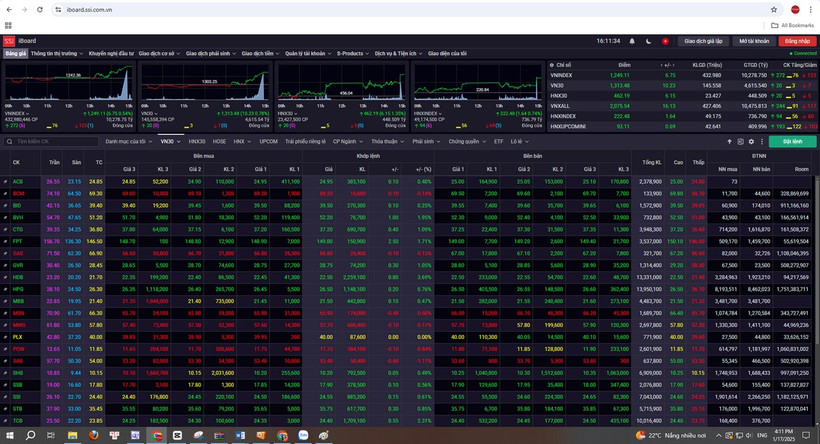Expand the S-Products menu
Viewport: 820px width, 444px height.
[x=352, y=53]
